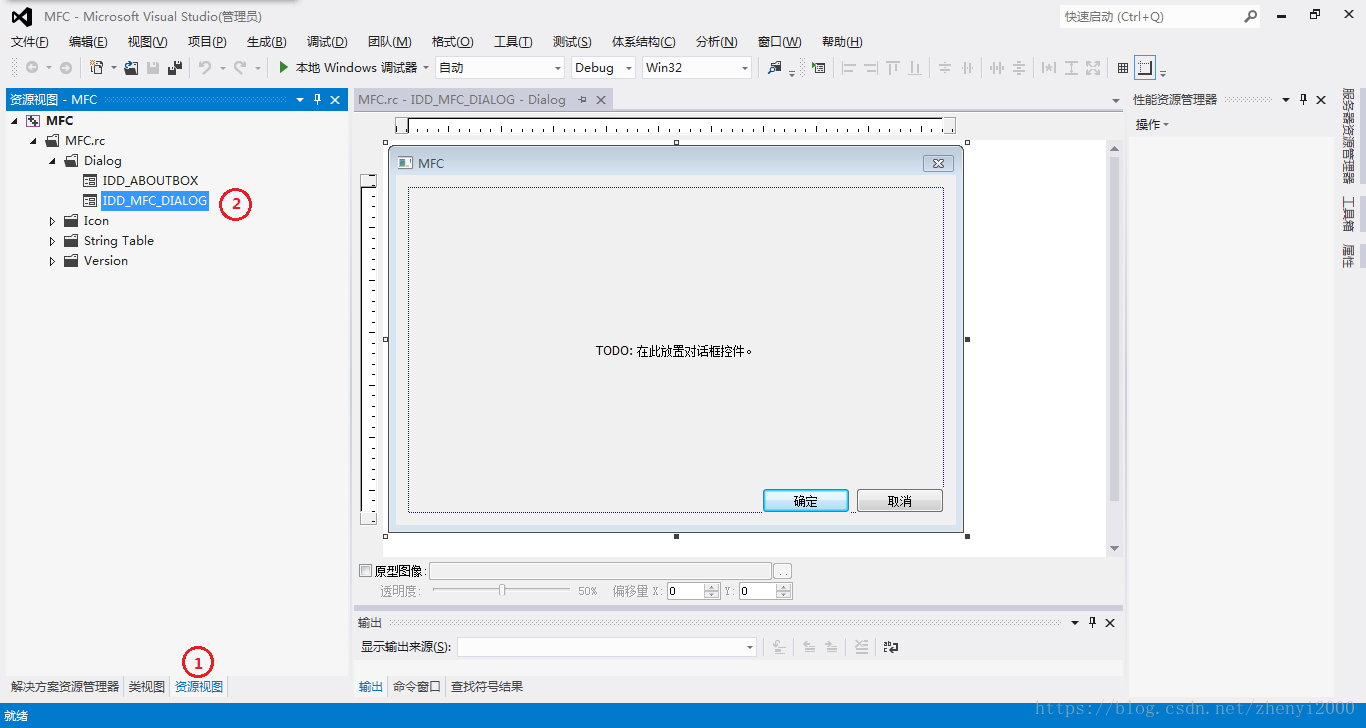The image size is (1366, 728).
Task: Click the Space Down icon
Action: [x=1019, y=68]
